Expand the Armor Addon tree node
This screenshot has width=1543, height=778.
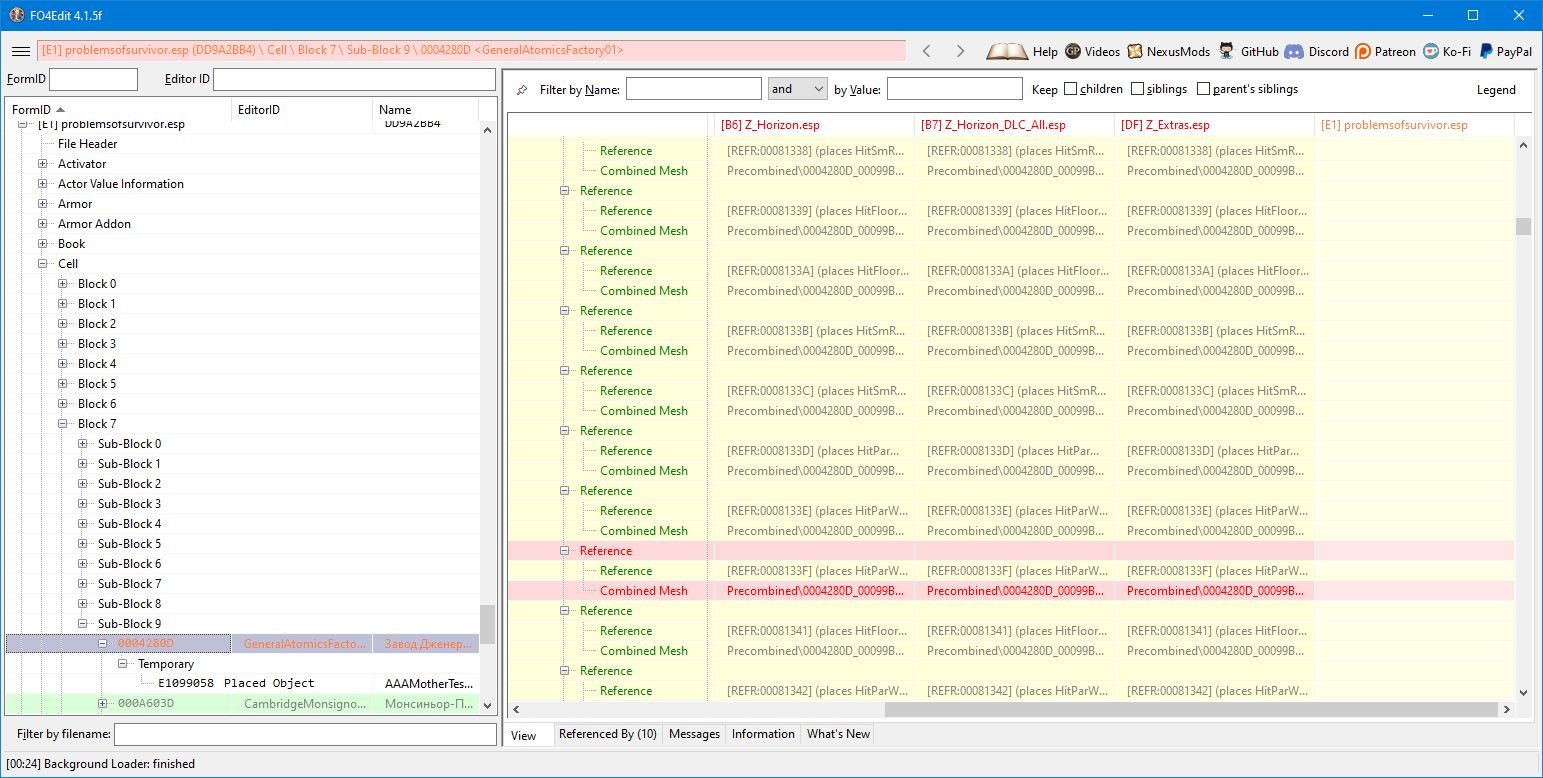tap(43, 224)
